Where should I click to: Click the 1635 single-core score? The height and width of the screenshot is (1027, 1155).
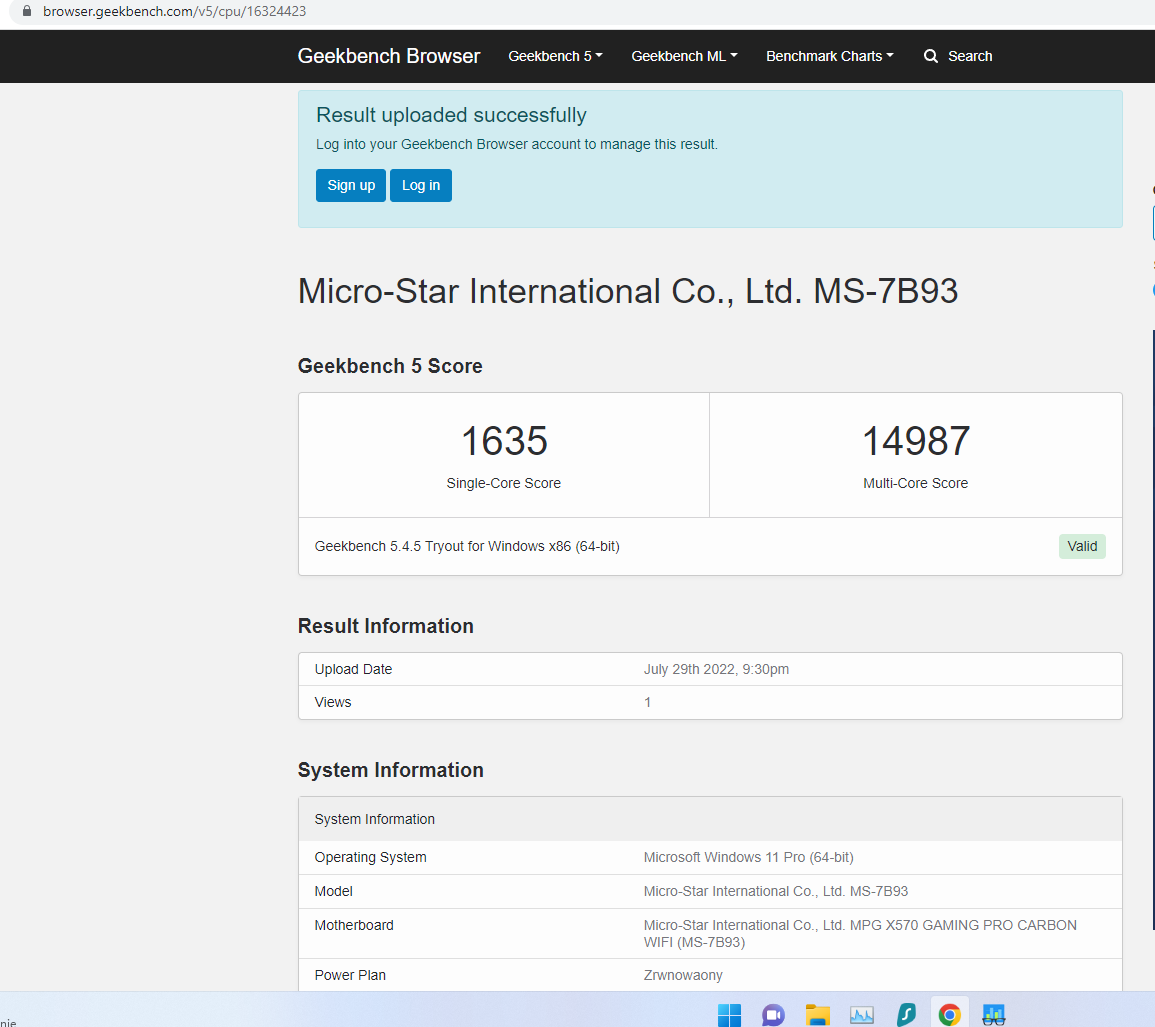[504, 441]
